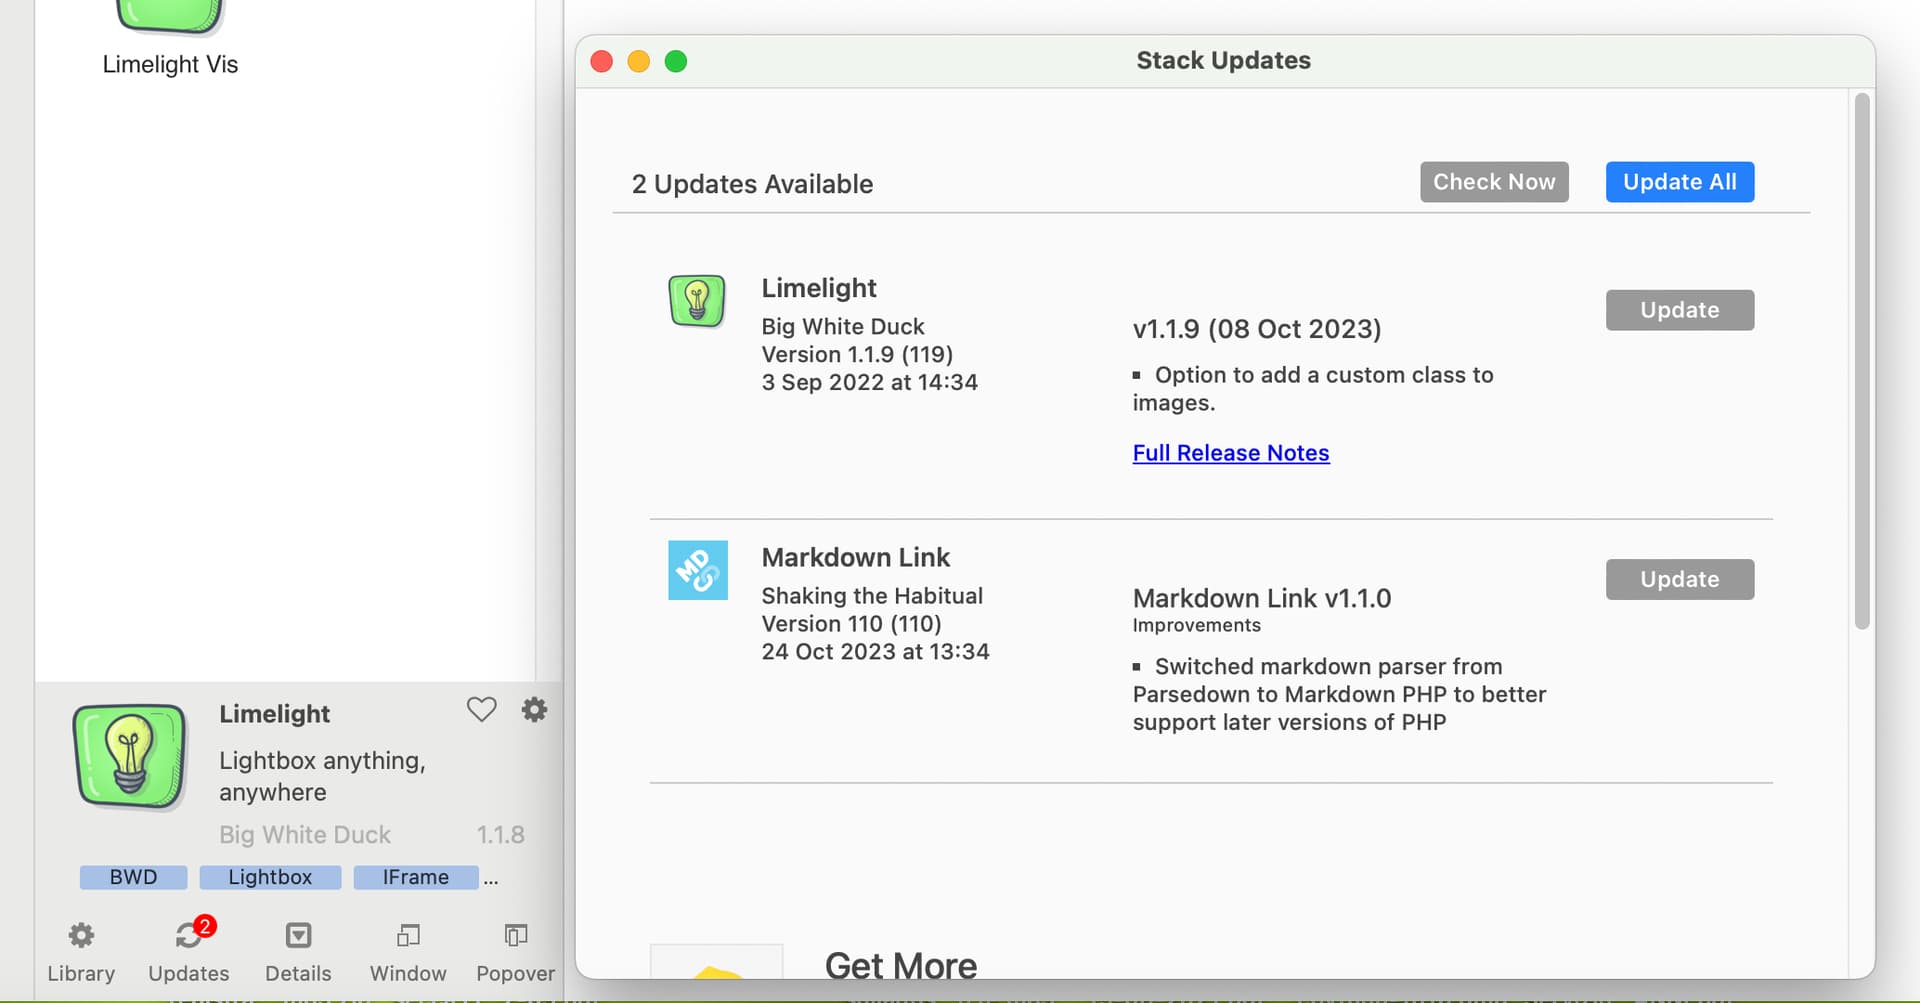The height and width of the screenshot is (1003, 1920).
Task: Click 'v1.1.9 (08 Oct 2023)' text
Action: [x=1257, y=329]
